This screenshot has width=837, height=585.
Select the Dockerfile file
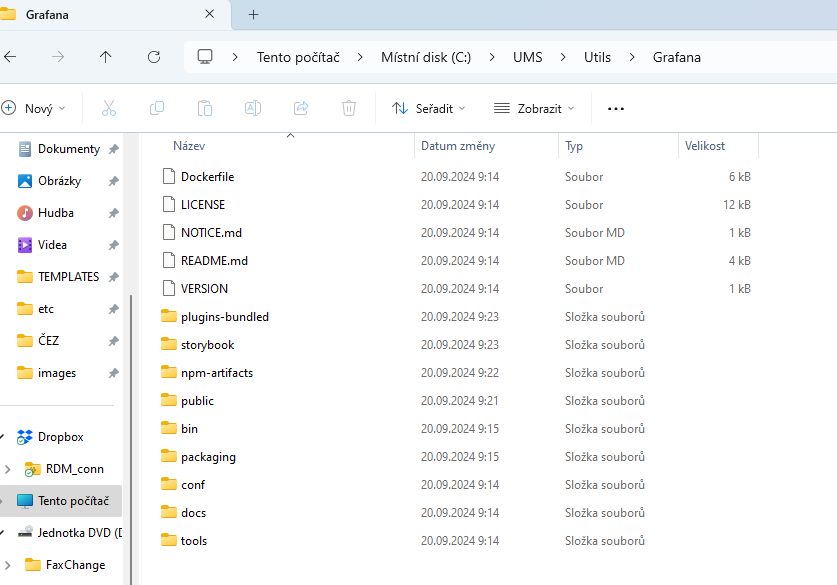pos(207,177)
